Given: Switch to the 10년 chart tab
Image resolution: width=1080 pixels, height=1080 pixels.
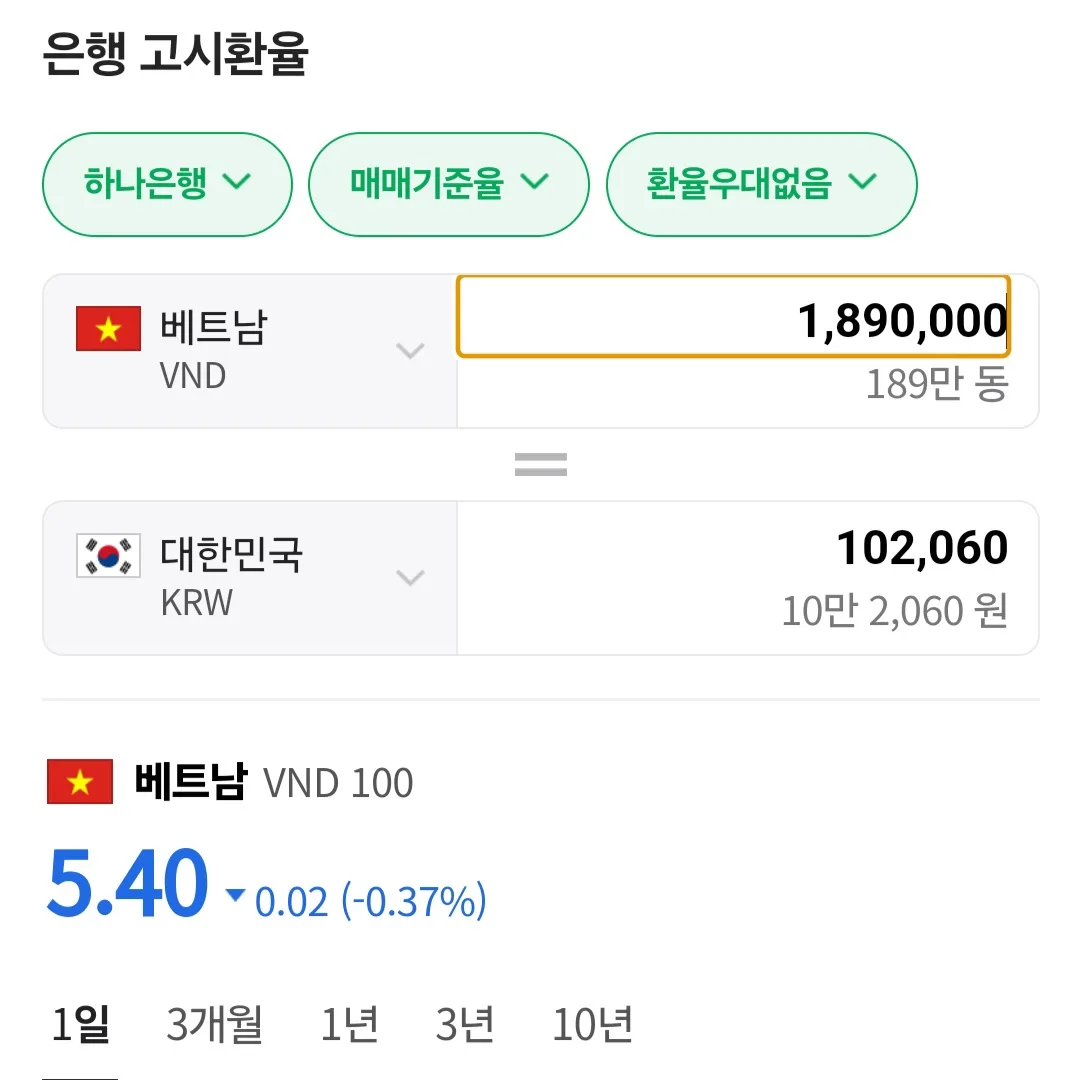Looking at the screenshot, I should pos(593,1024).
